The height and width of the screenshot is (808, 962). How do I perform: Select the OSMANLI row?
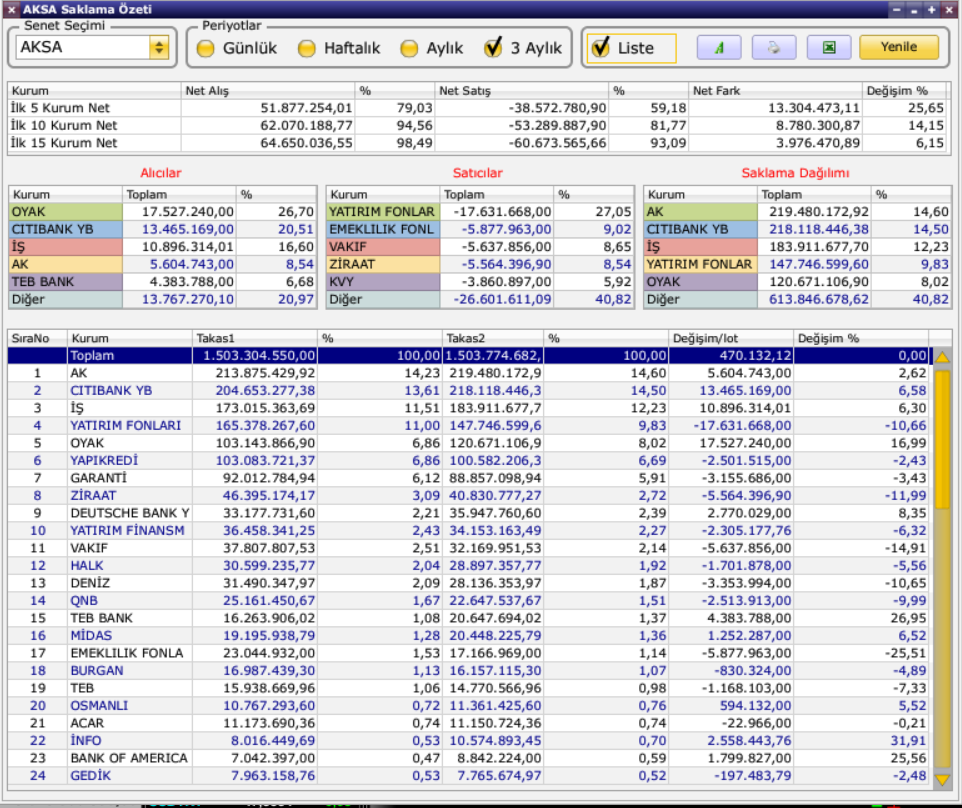(470, 706)
